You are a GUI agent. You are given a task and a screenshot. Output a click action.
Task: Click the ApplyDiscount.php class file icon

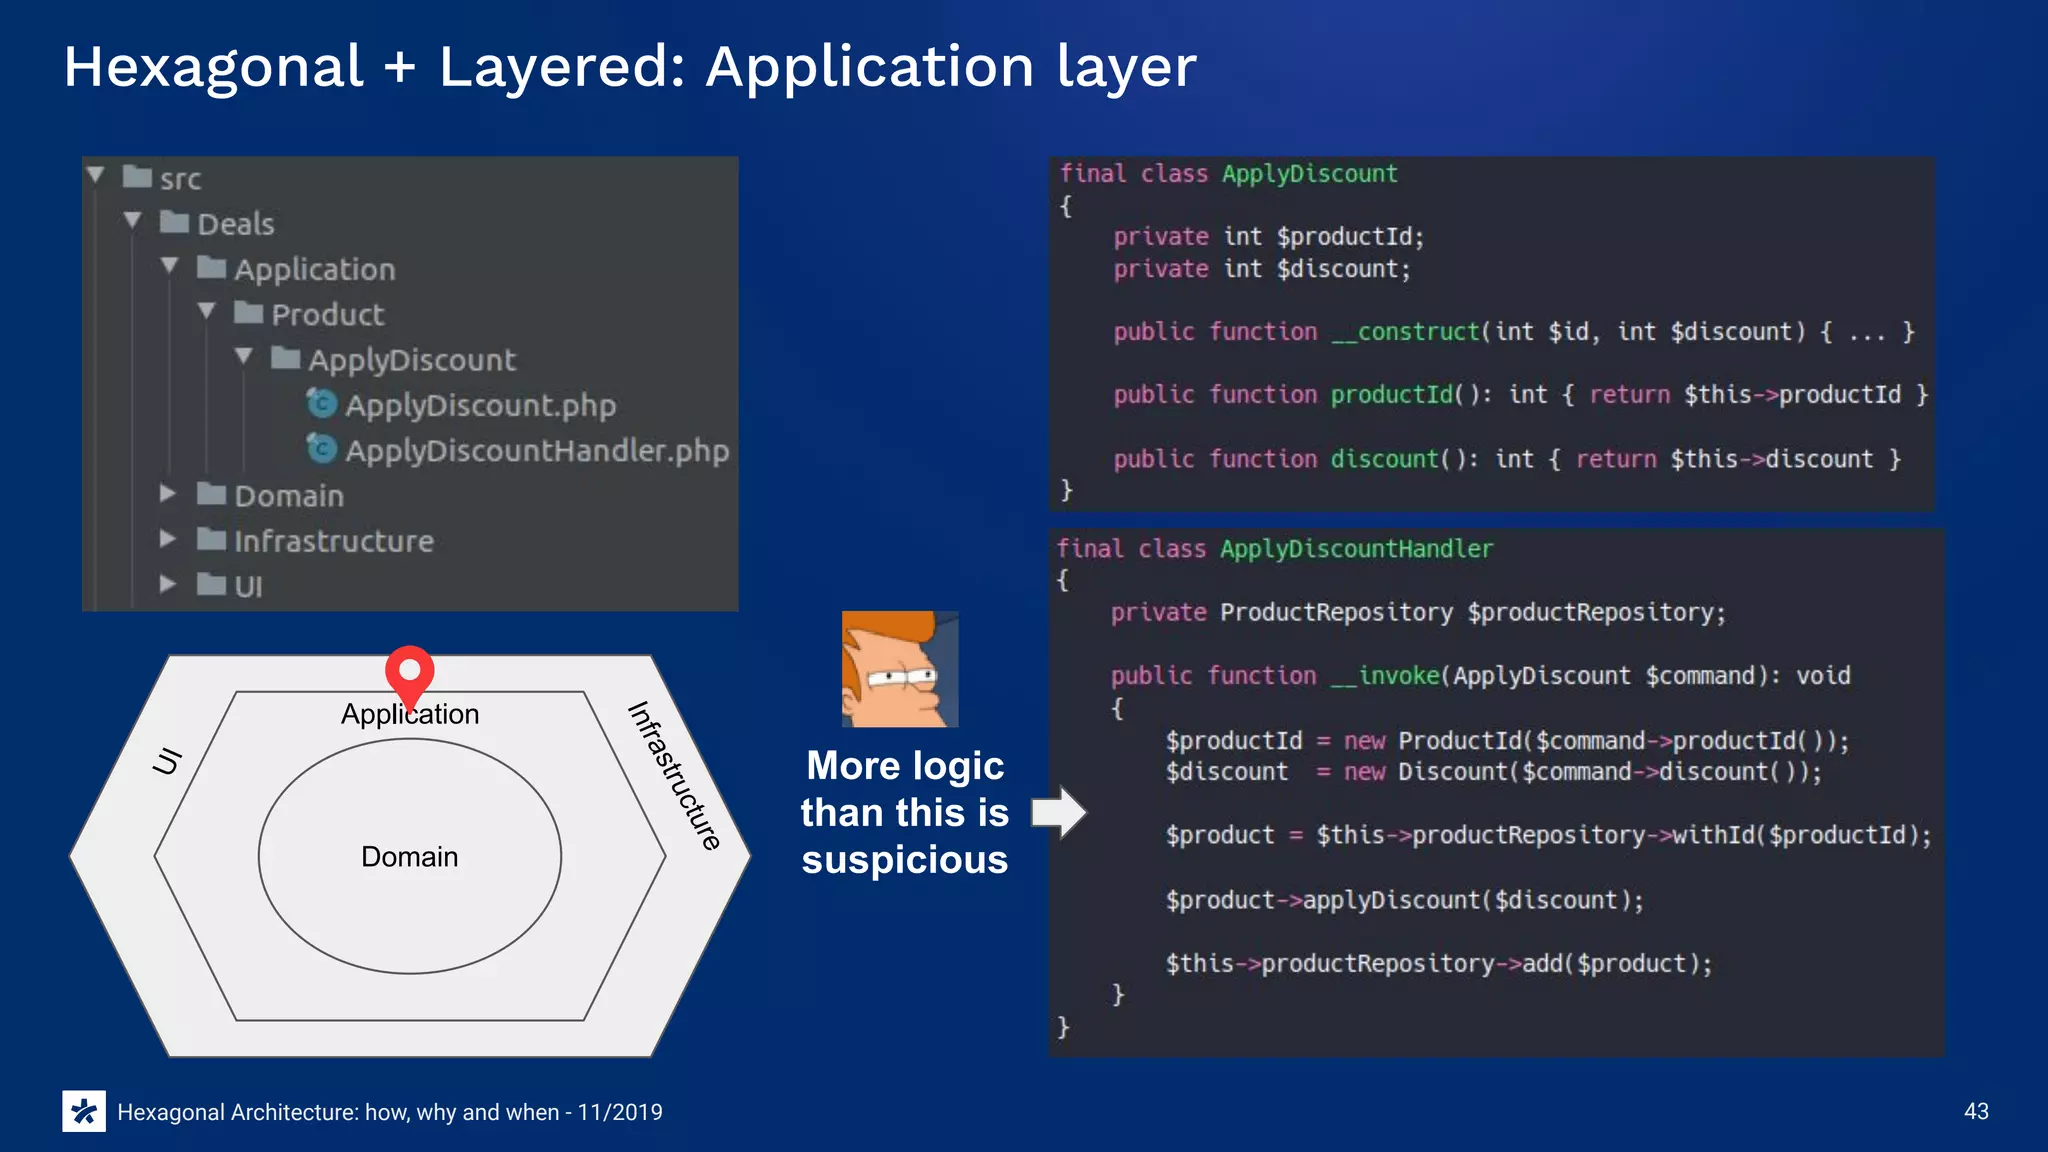pyautogui.click(x=322, y=404)
